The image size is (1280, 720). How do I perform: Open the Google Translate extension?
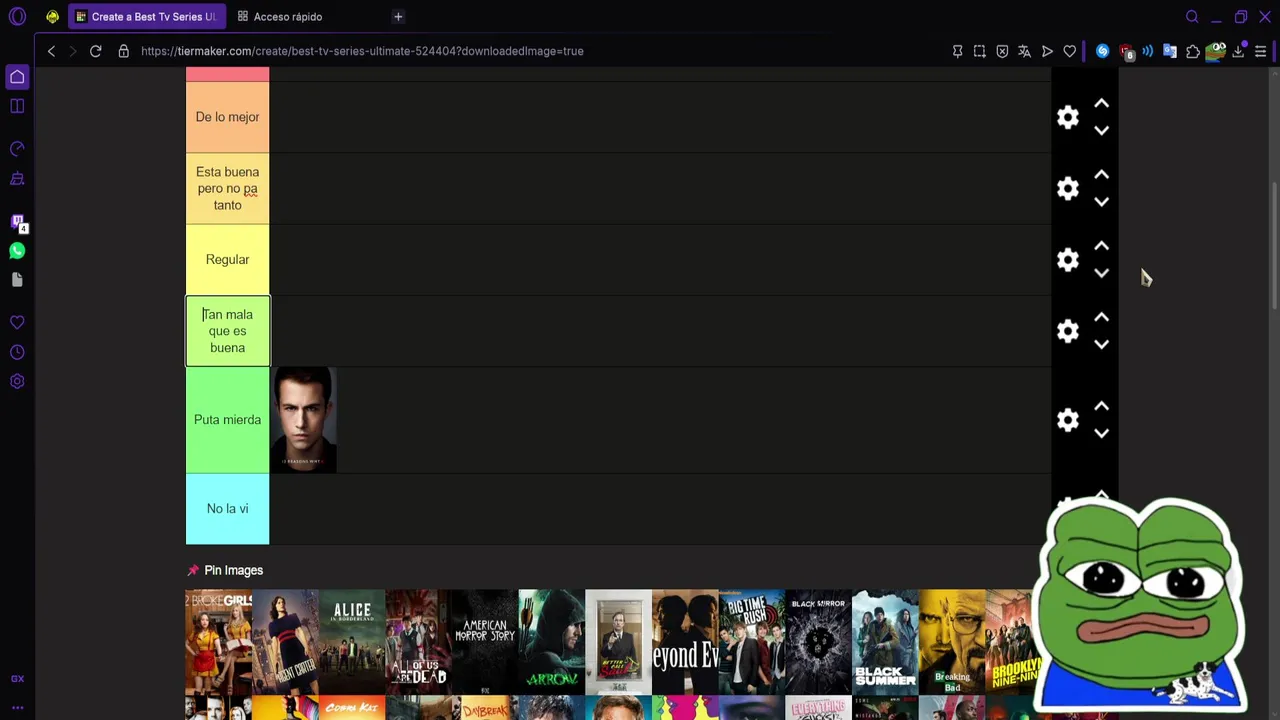click(x=1170, y=51)
